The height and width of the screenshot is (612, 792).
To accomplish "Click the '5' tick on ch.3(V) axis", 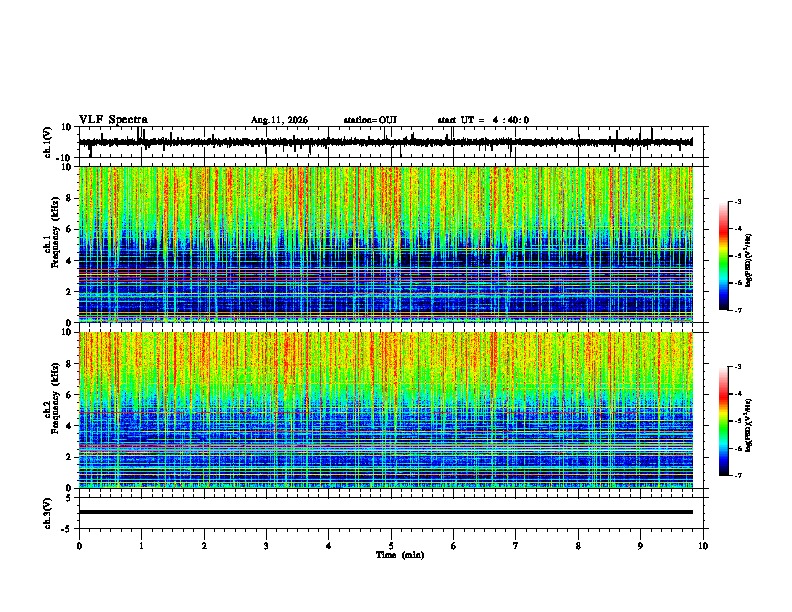I will click(69, 498).
